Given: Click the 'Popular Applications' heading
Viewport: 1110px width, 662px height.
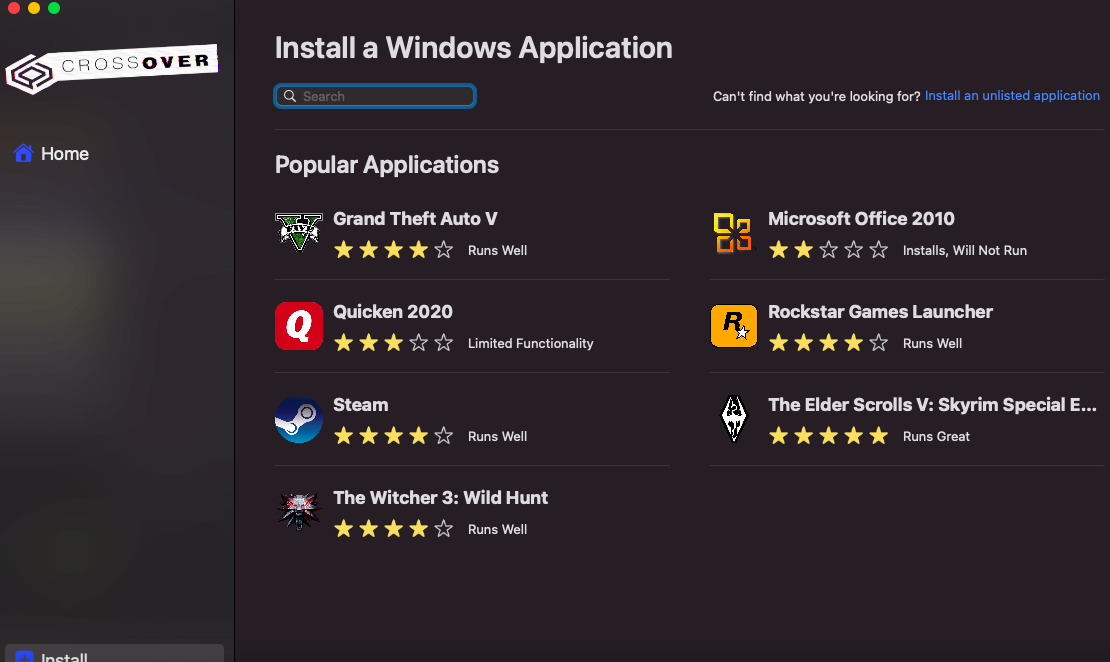Looking at the screenshot, I should (387, 165).
